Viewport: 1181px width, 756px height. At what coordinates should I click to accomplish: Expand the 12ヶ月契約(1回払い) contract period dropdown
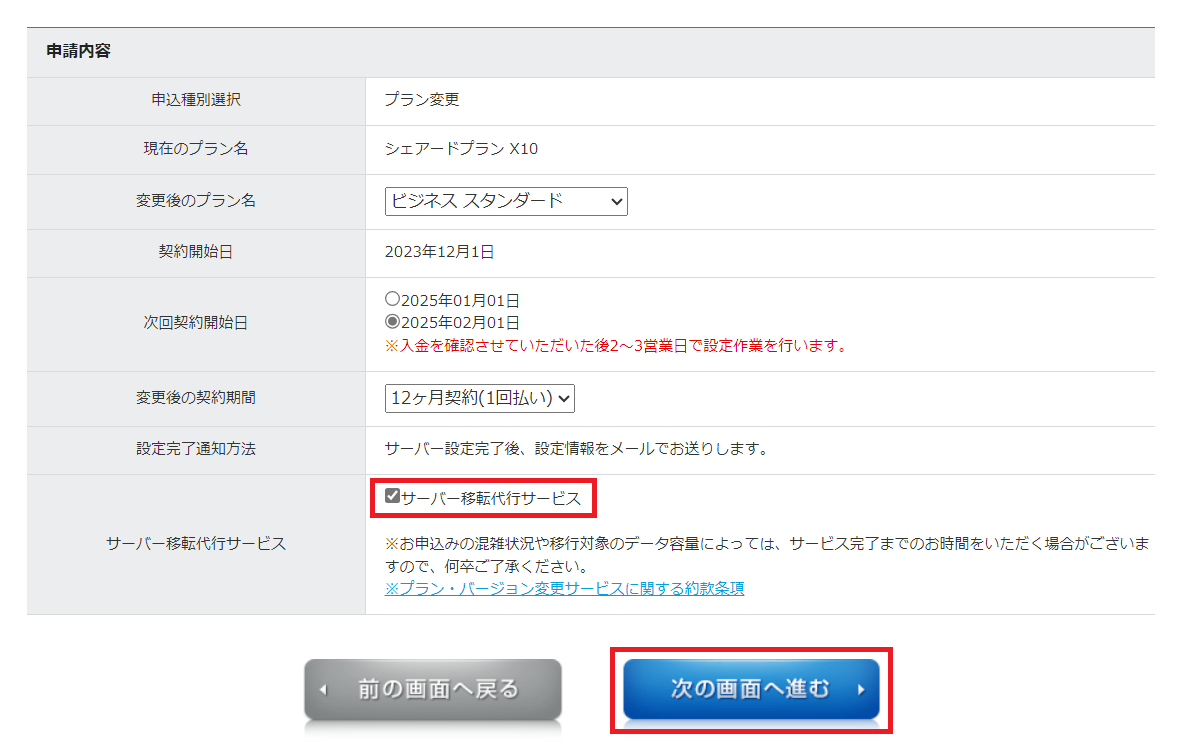click(480, 398)
